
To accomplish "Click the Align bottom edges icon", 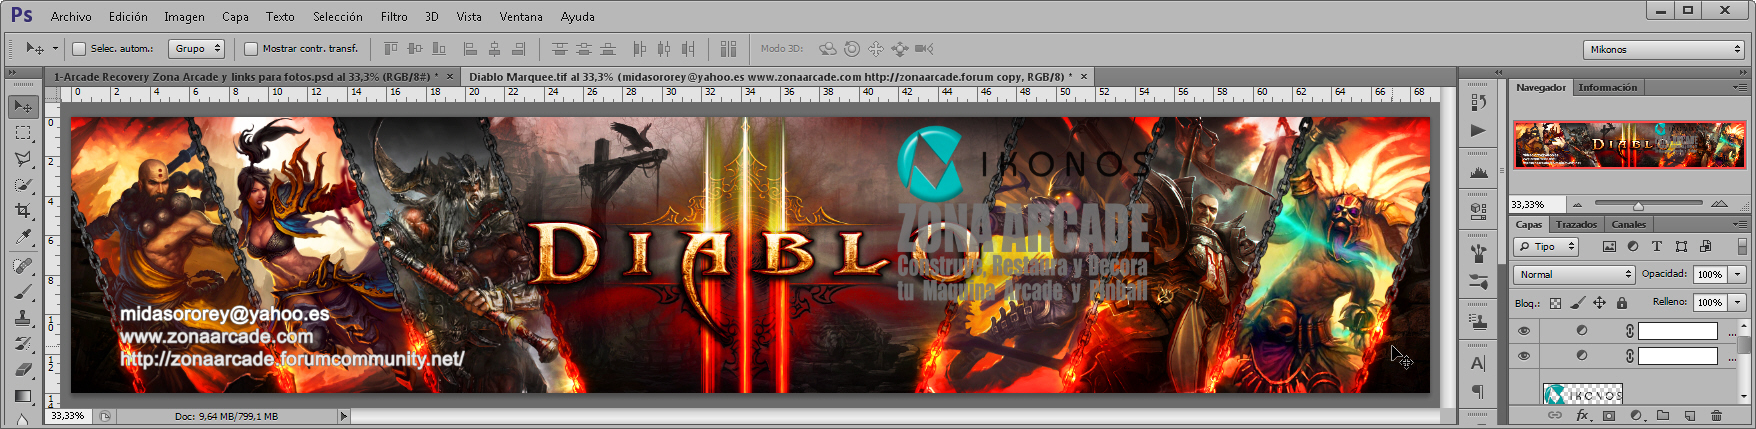I will pos(437,48).
